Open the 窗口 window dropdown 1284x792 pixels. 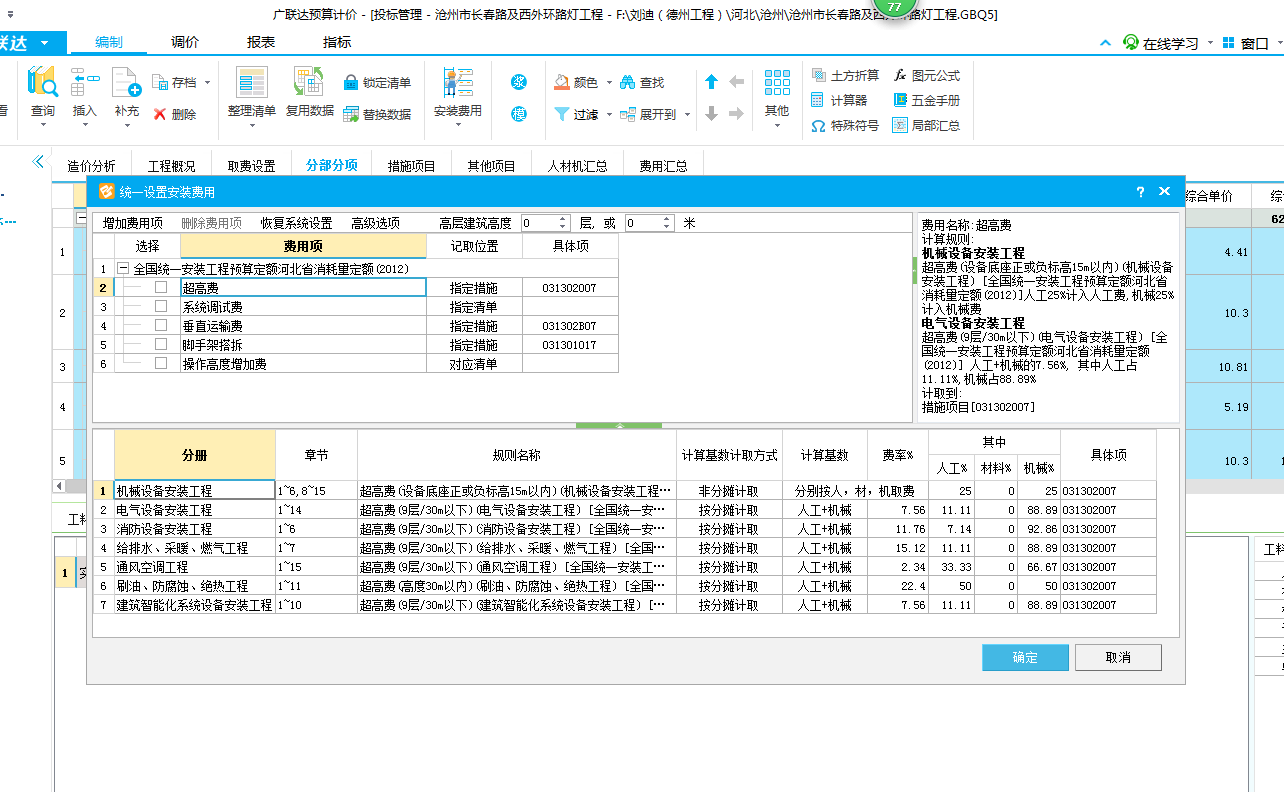pyautogui.click(x=1278, y=43)
